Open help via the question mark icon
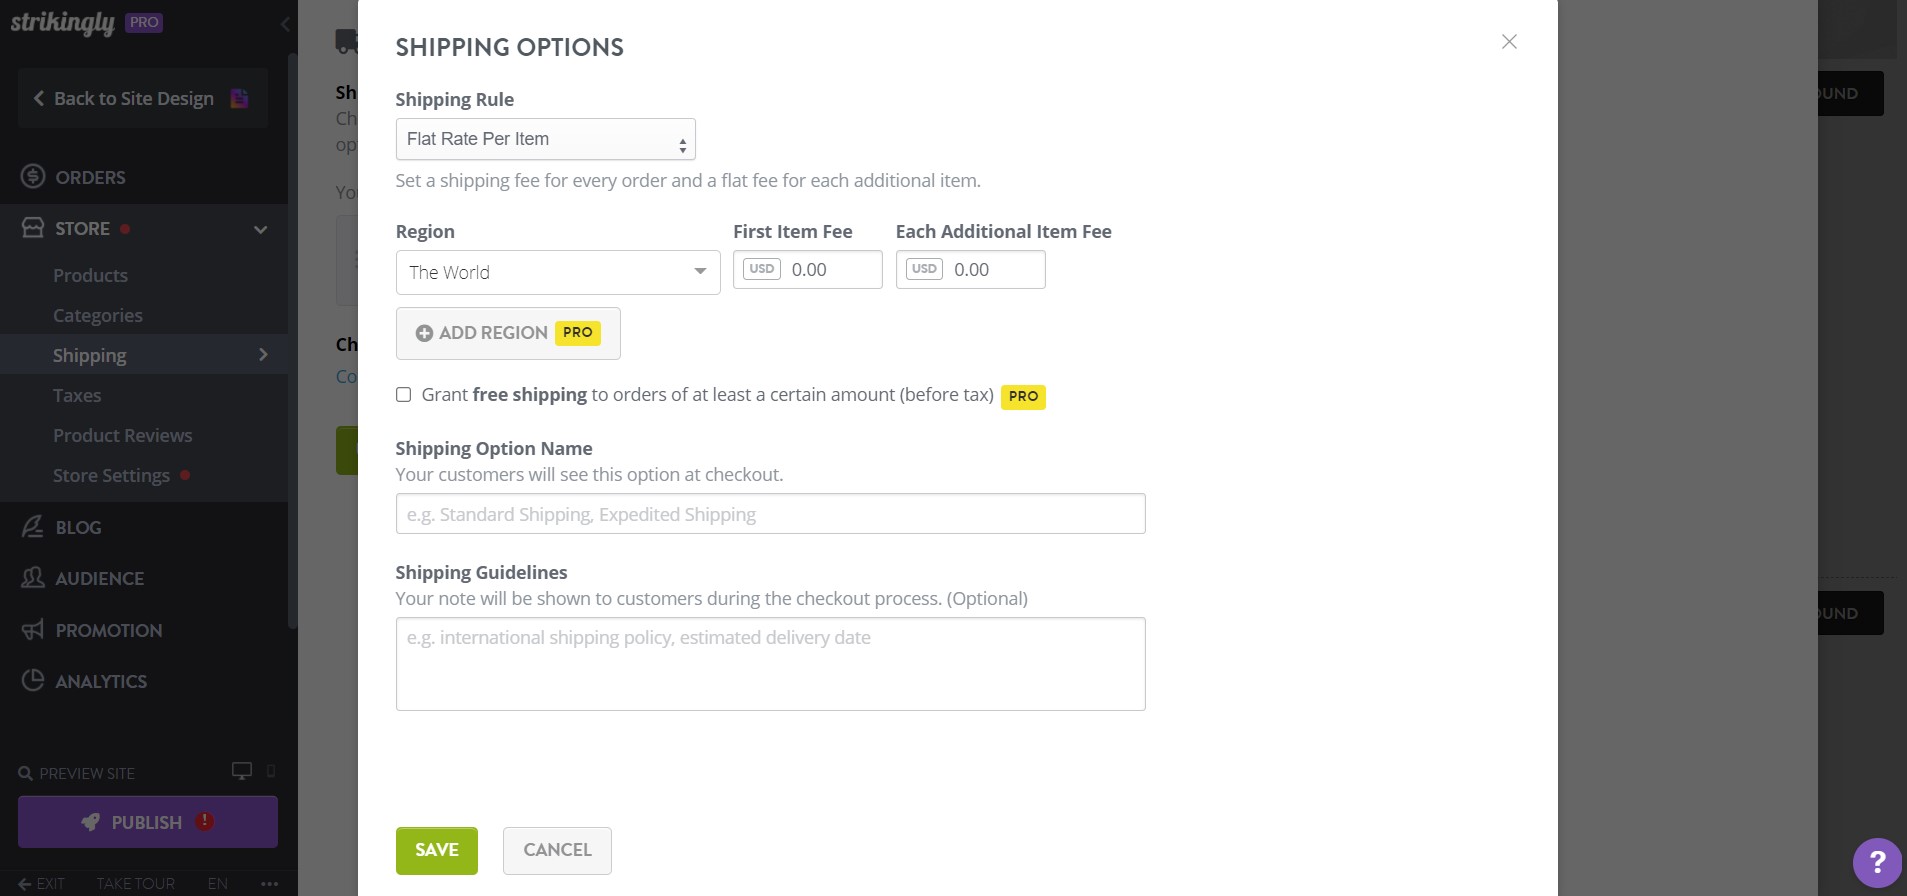 pyautogui.click(x=1876, y=862)
